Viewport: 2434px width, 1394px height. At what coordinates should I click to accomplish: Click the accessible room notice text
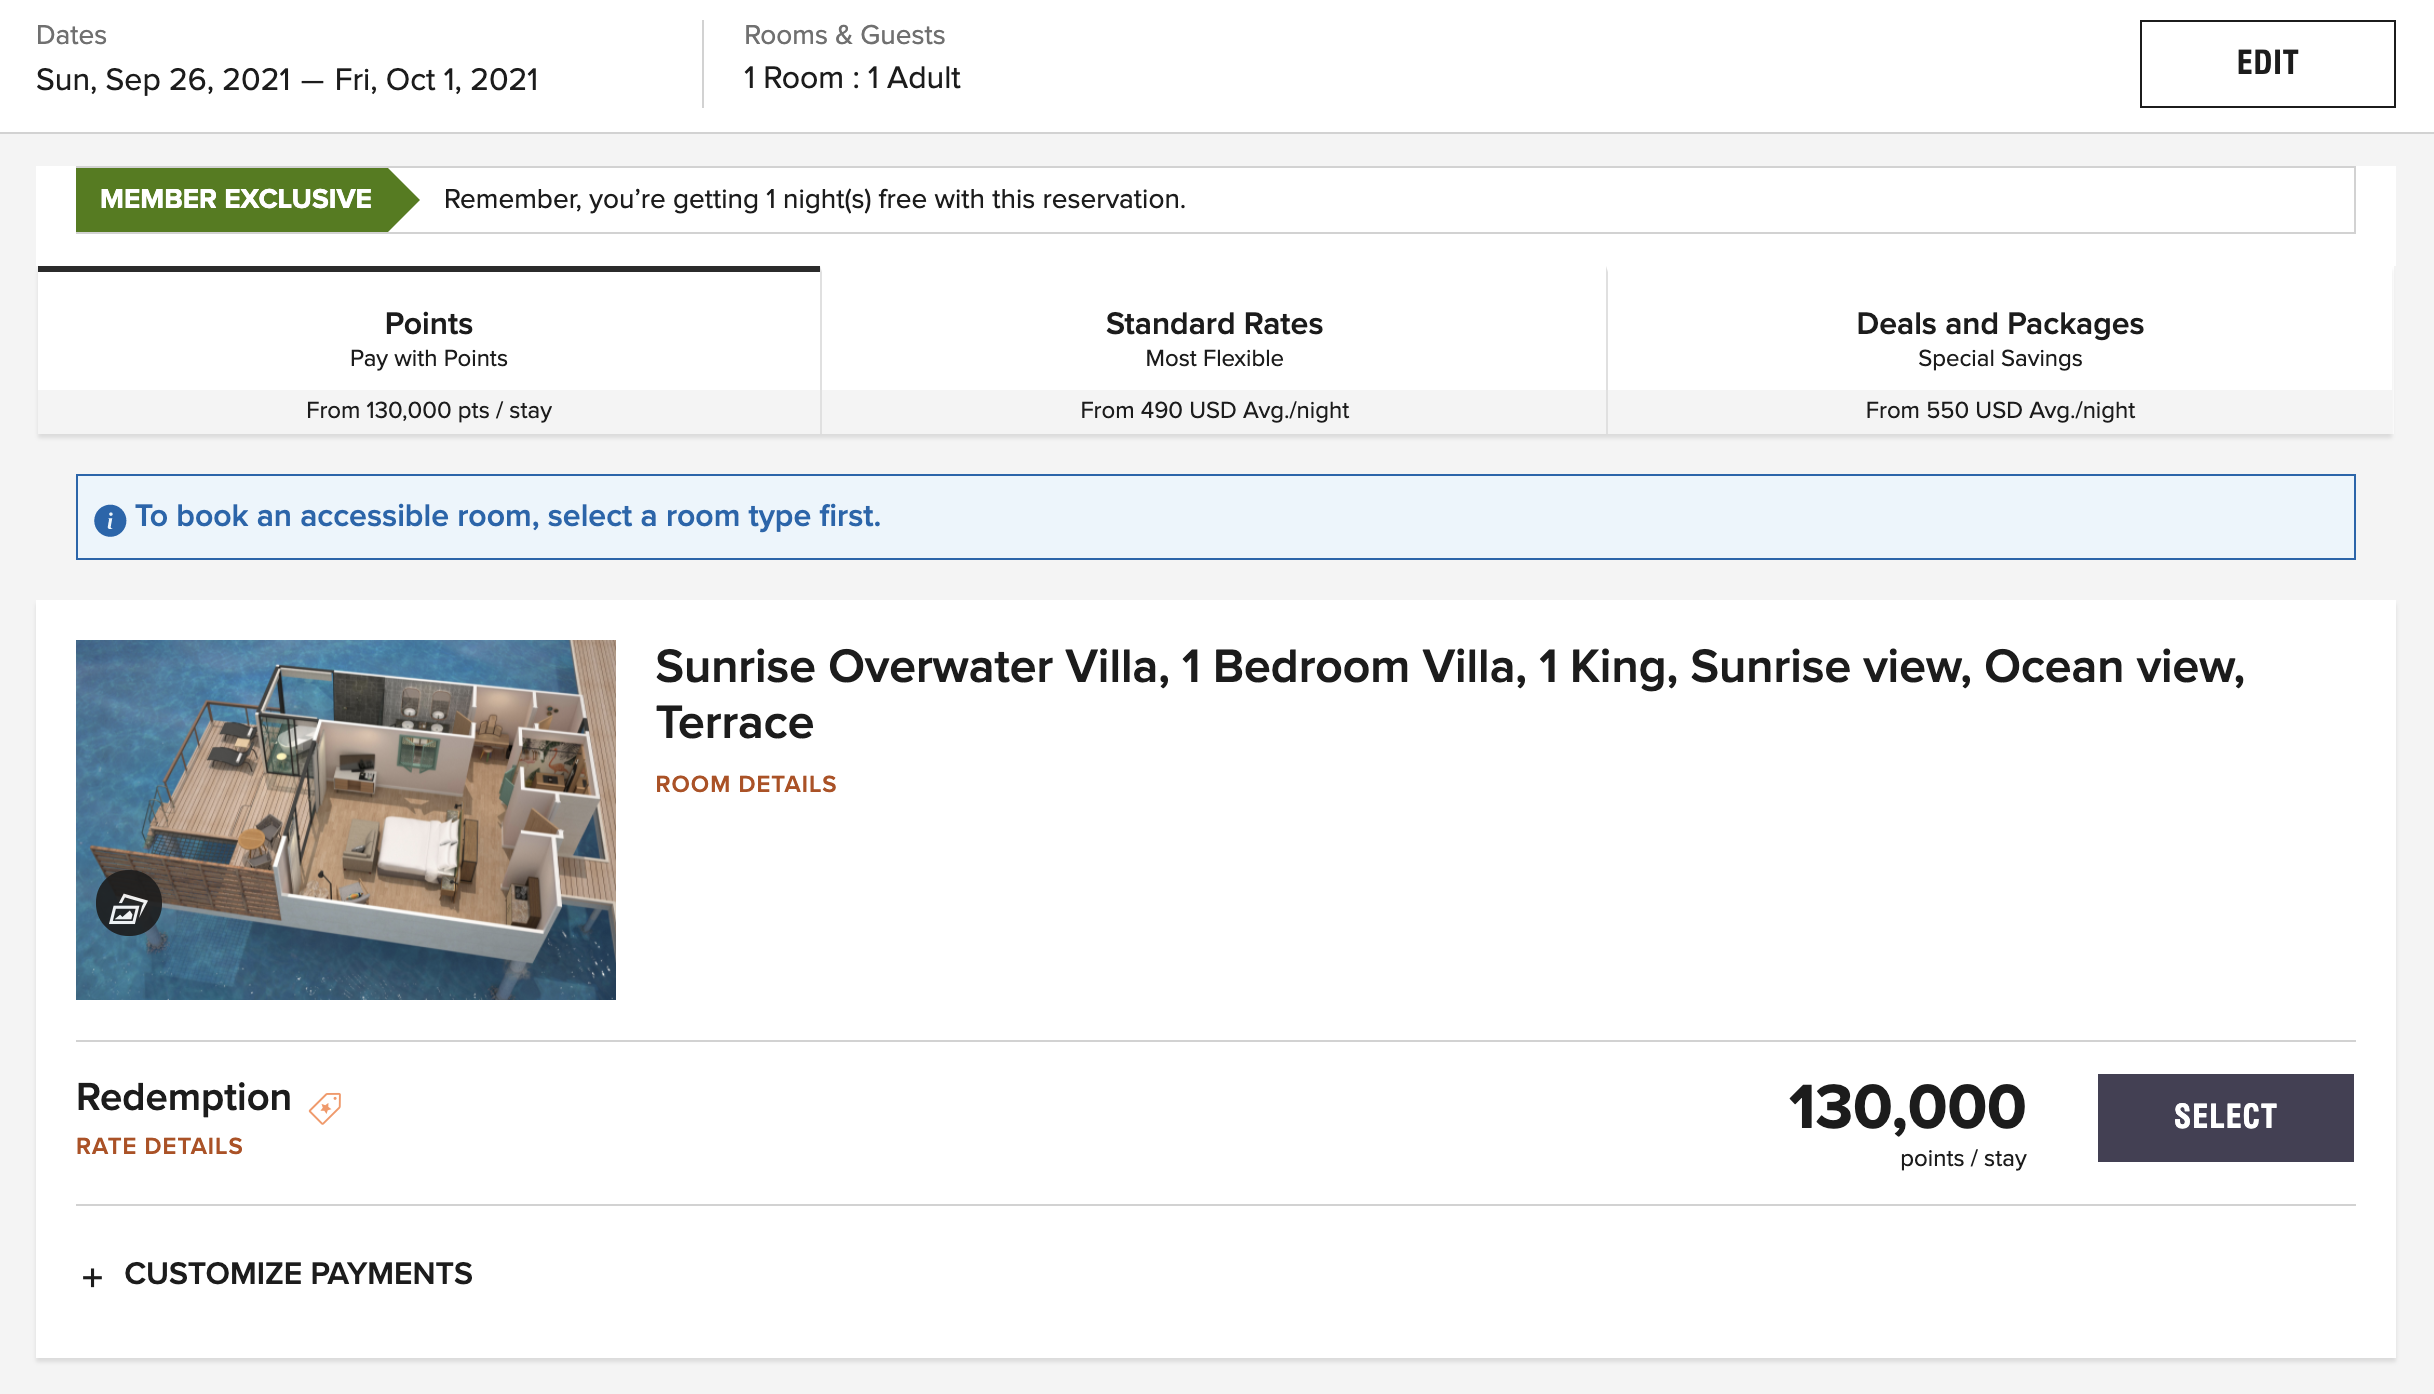pyautogui.click(x=508, y=516)
